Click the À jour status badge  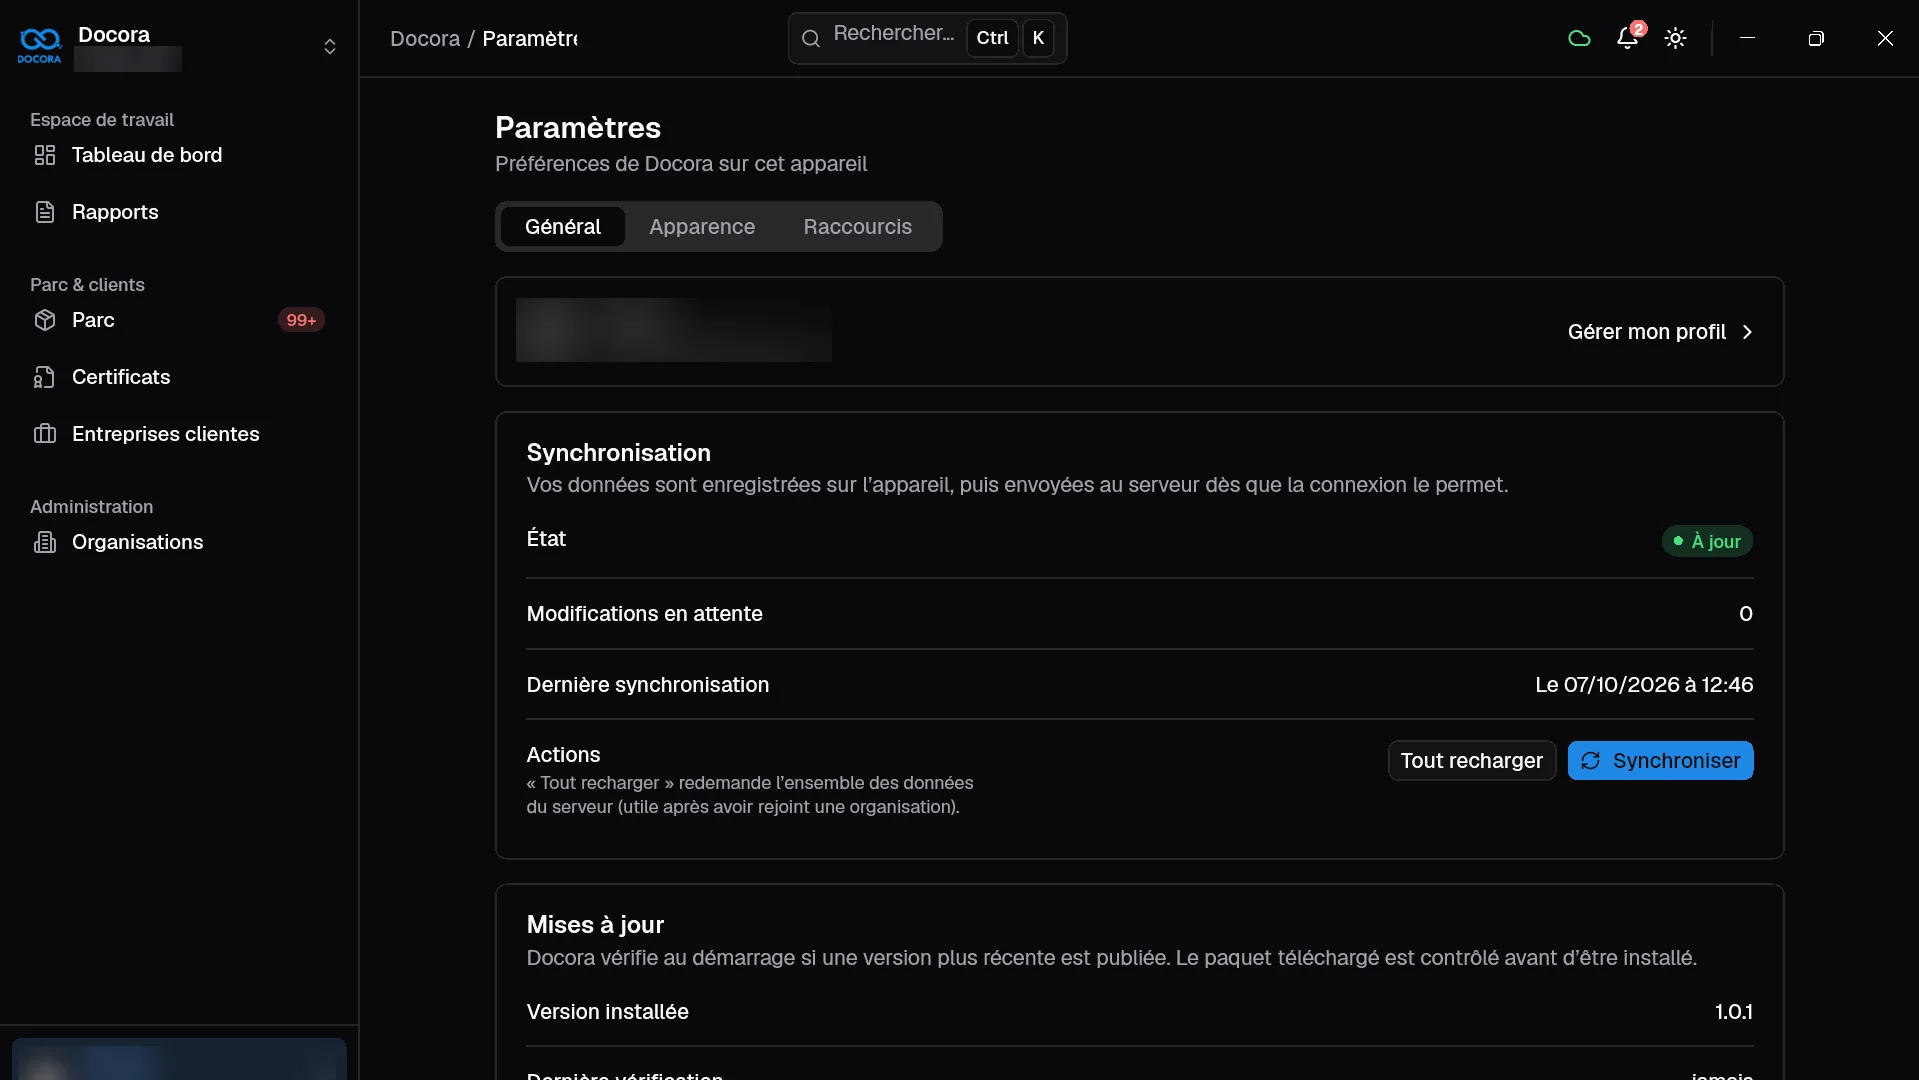pyautogui.click(x=1707, y=541)
